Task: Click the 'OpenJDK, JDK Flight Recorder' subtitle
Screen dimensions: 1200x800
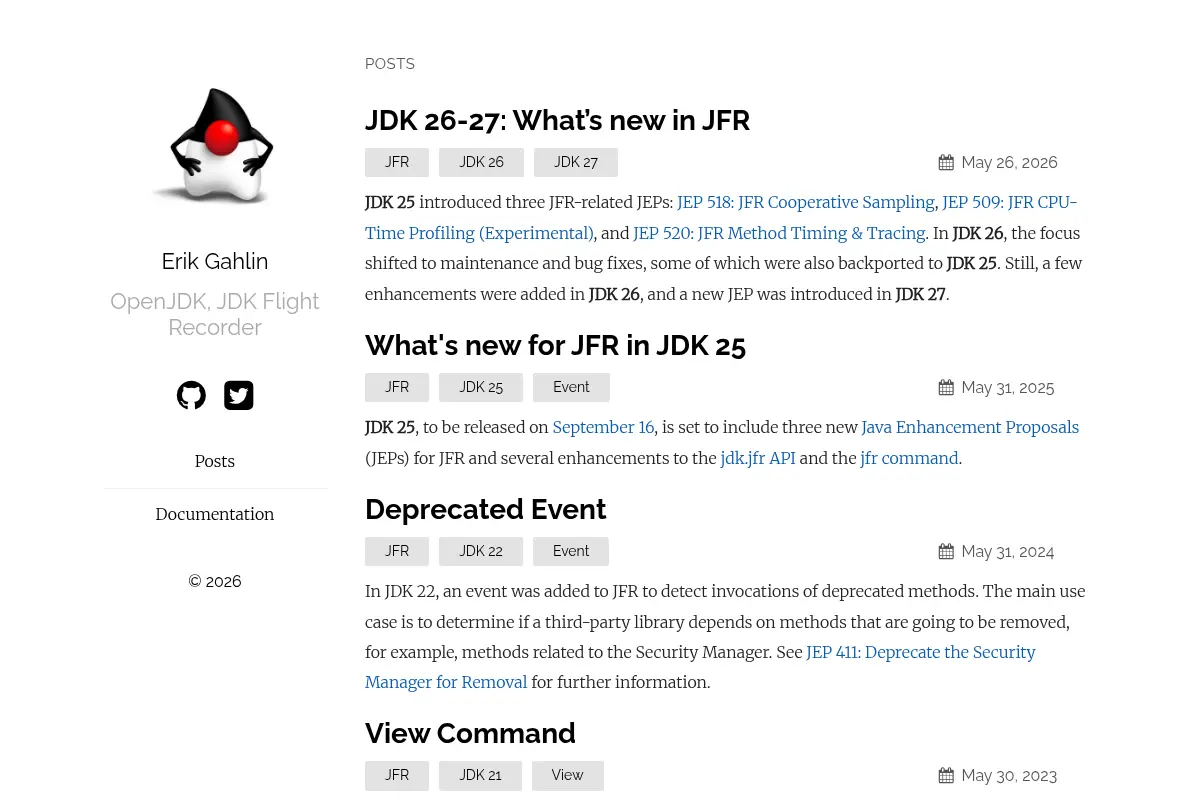Action: tap(215, 314)
